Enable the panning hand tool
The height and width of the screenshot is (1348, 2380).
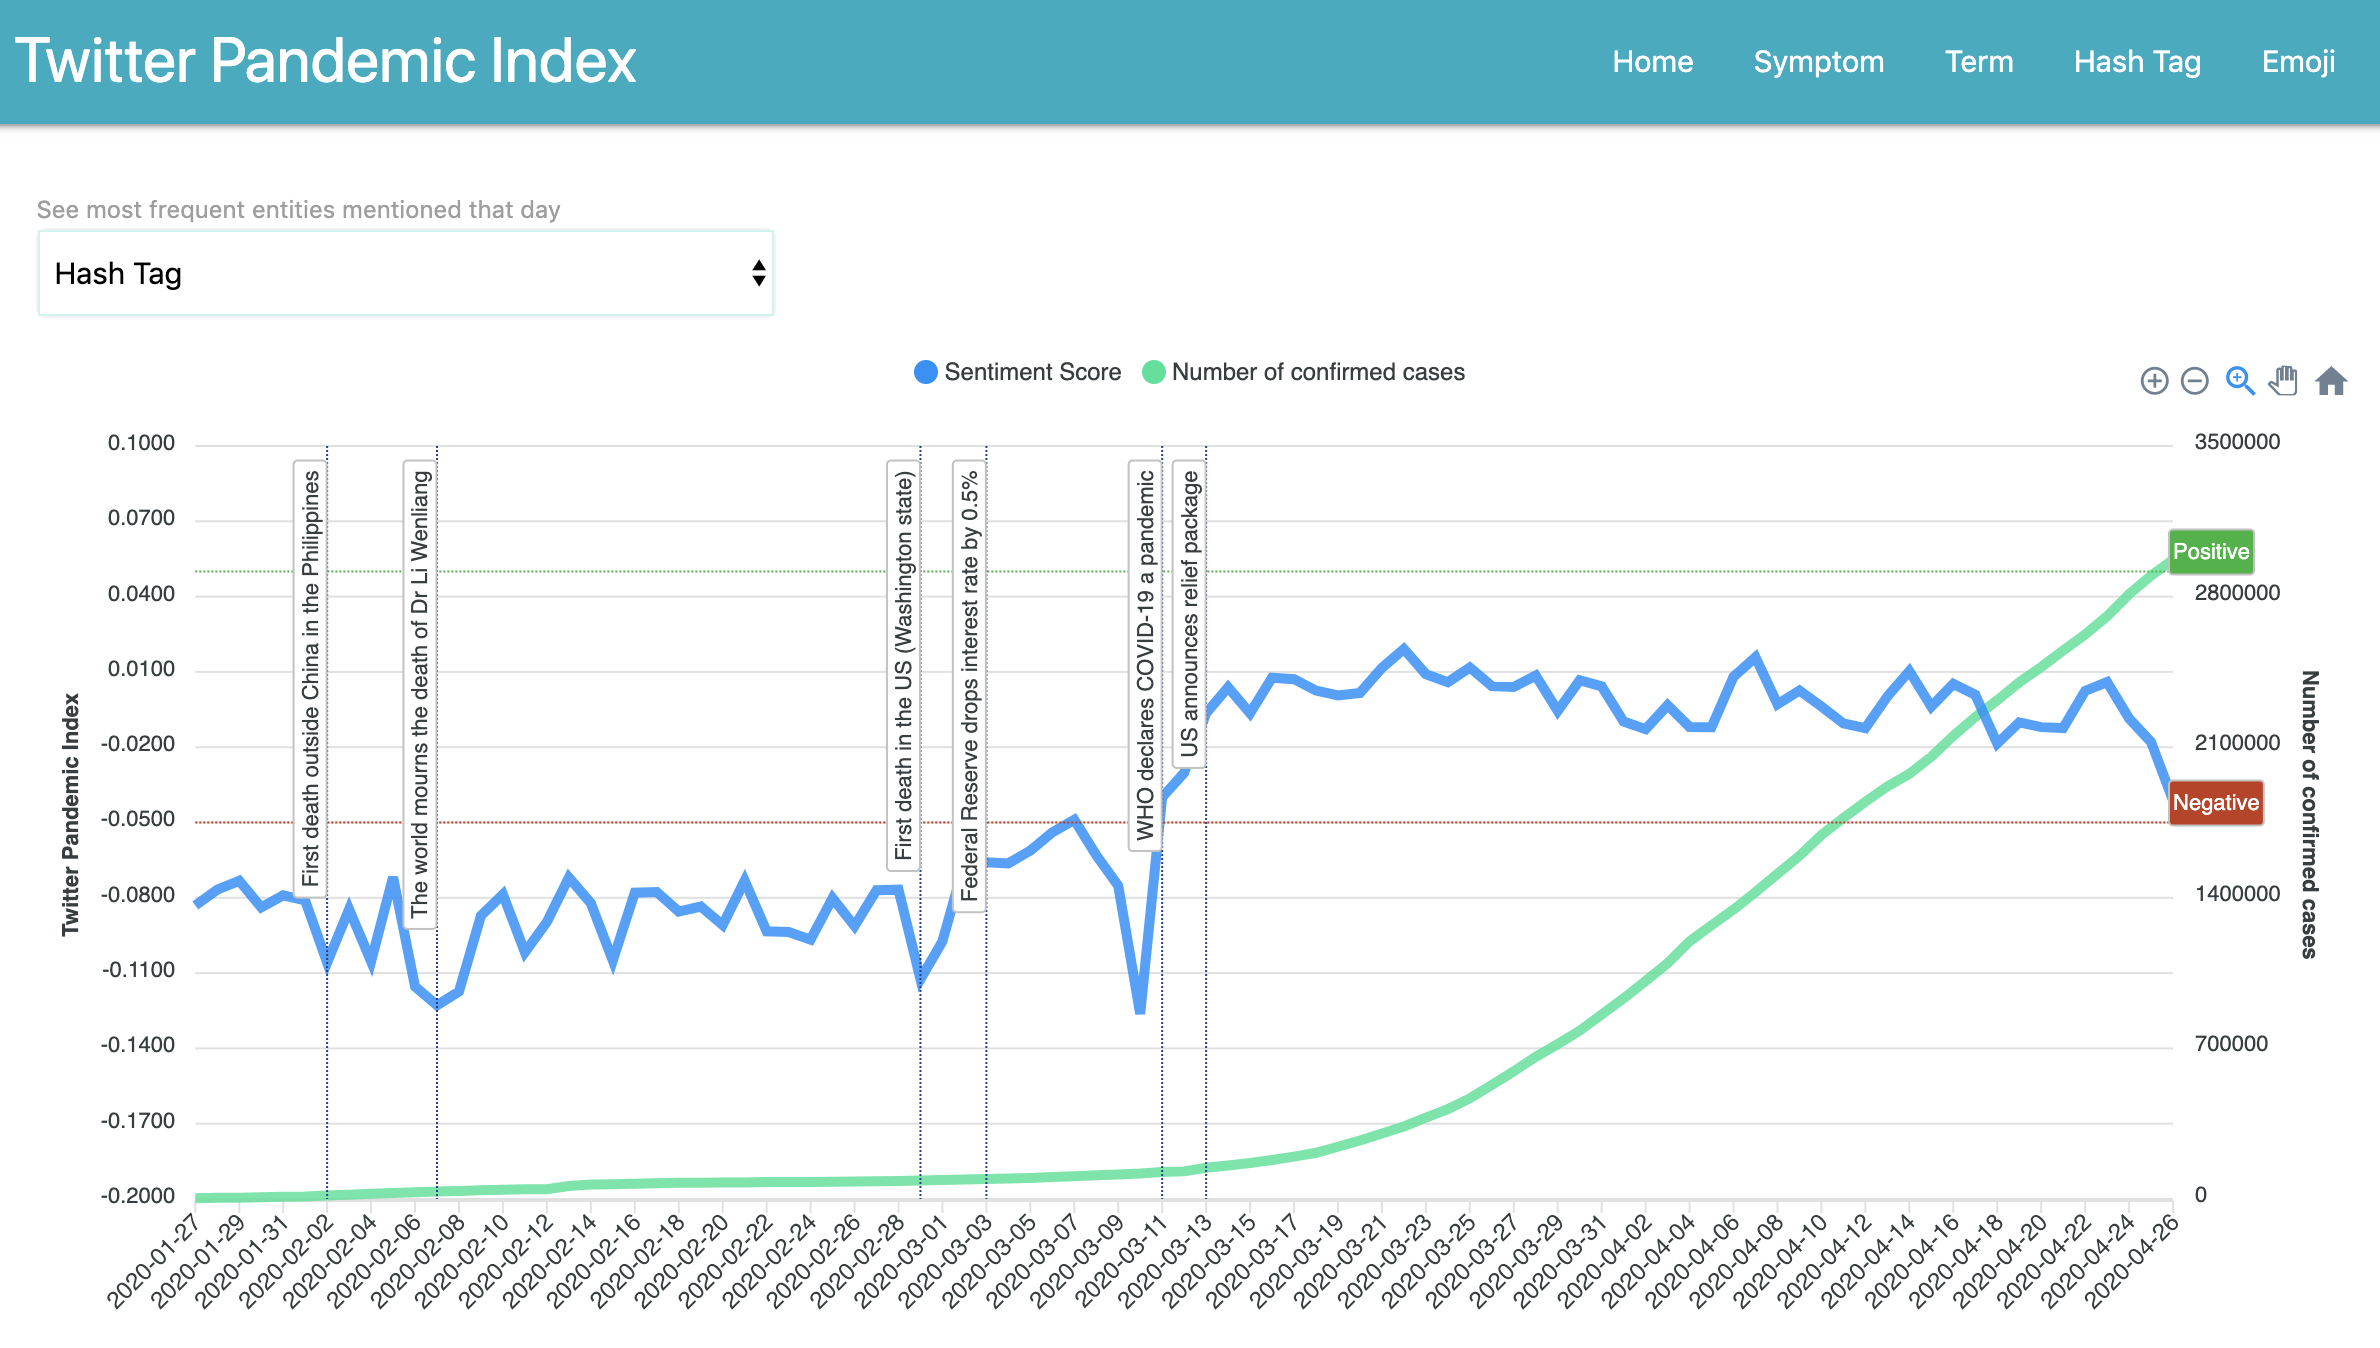(x=2283, y=381)
